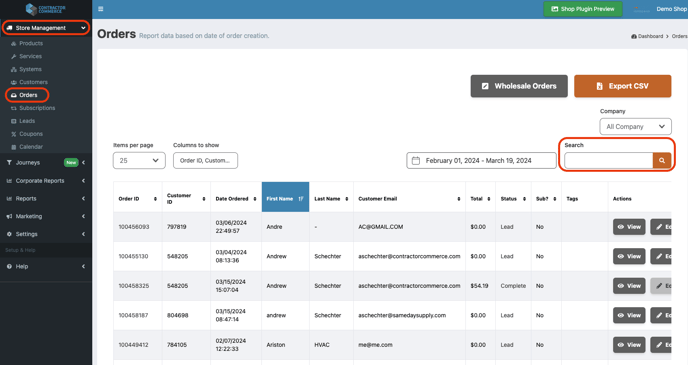Open Services in the sidebar

point(30,56)
